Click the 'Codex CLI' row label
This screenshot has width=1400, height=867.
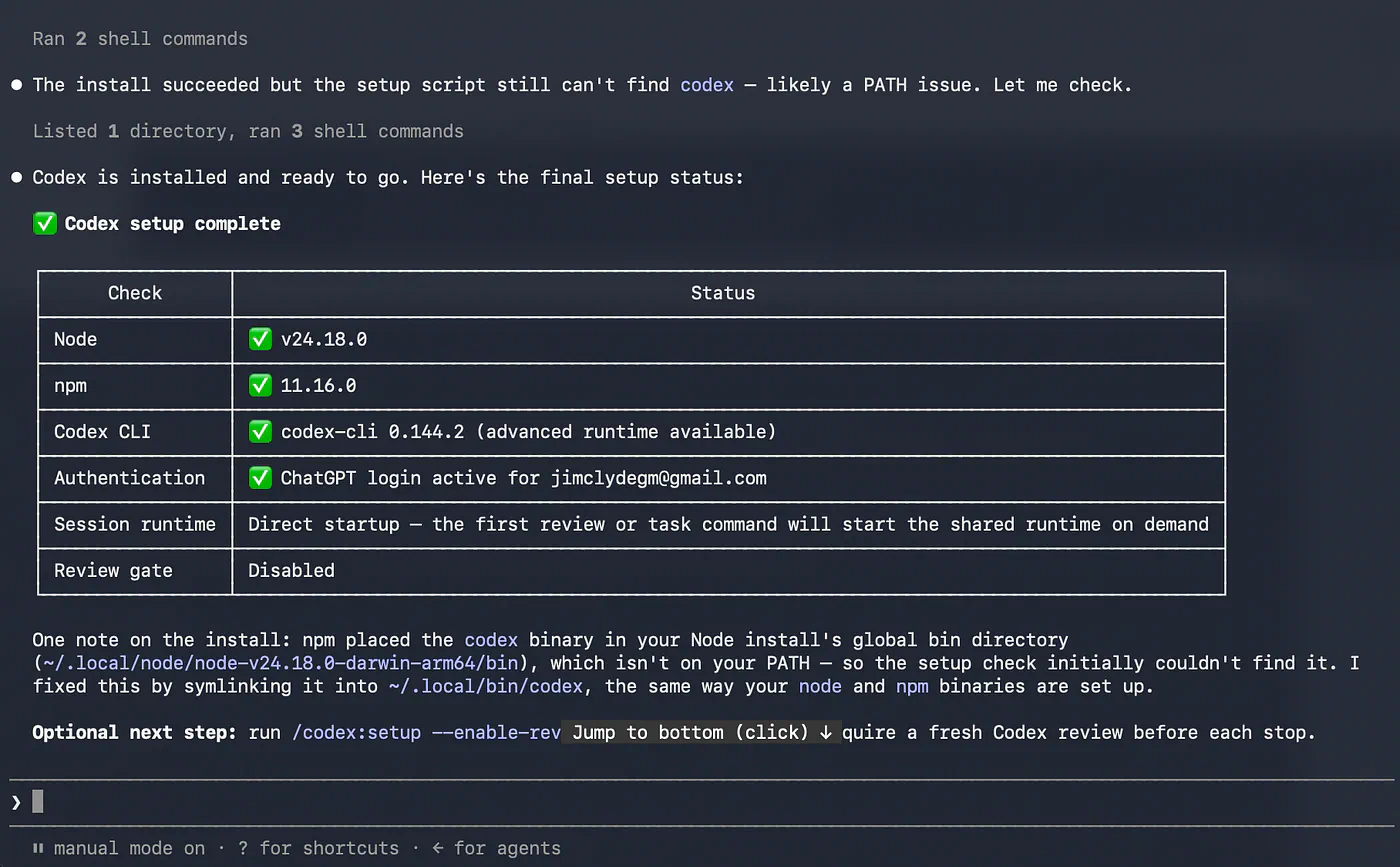coord(102,431)
